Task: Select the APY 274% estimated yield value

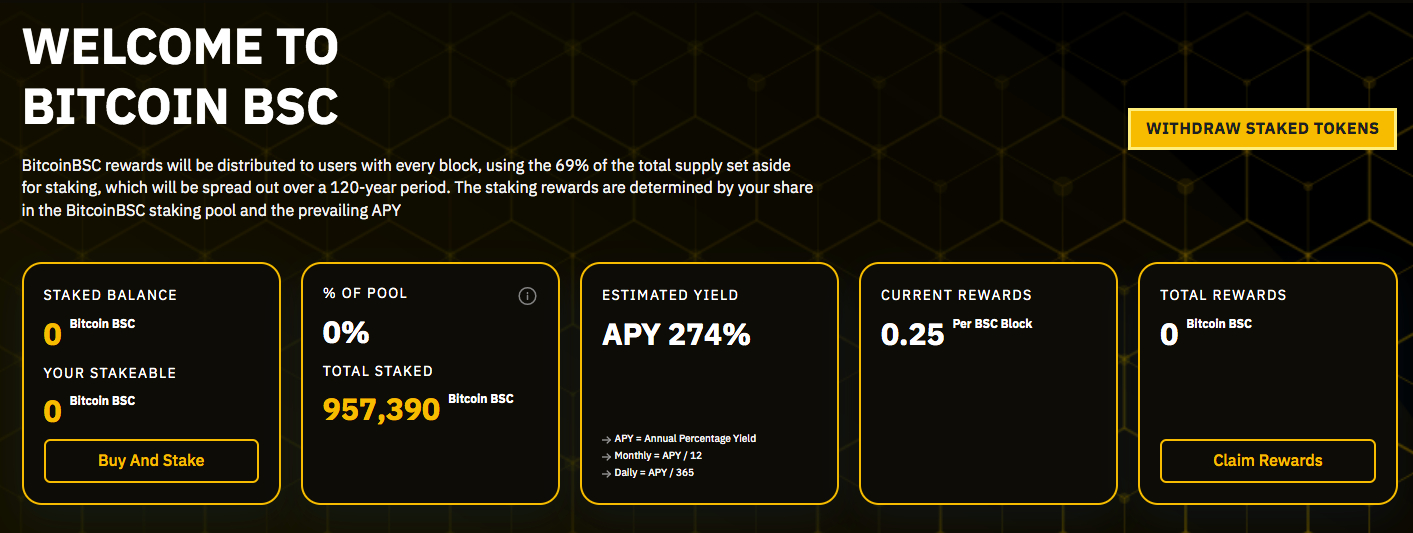Action: (x=676, y=334)
